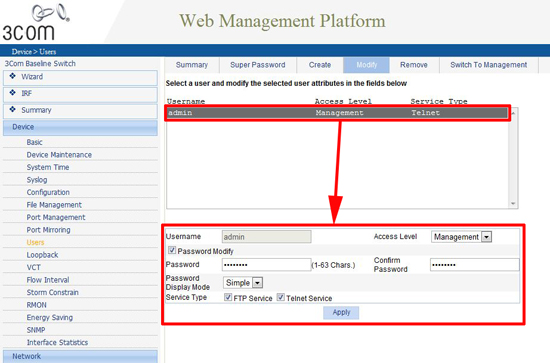Select the admin user row

pos(337,113)
